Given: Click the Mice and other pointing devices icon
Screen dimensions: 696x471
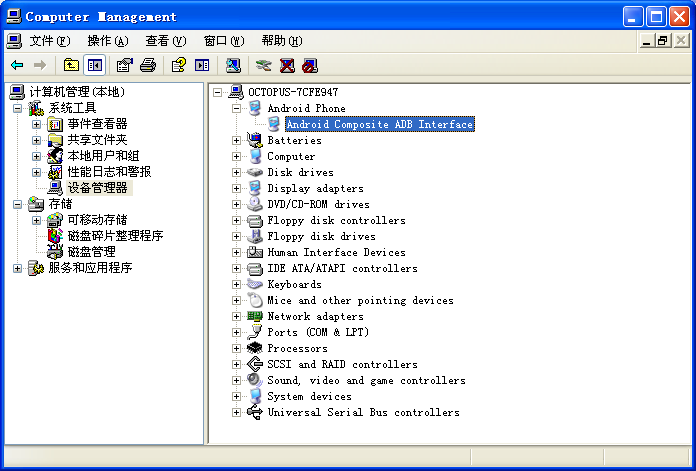Looking at the screenshot, I should pos(255,300).
